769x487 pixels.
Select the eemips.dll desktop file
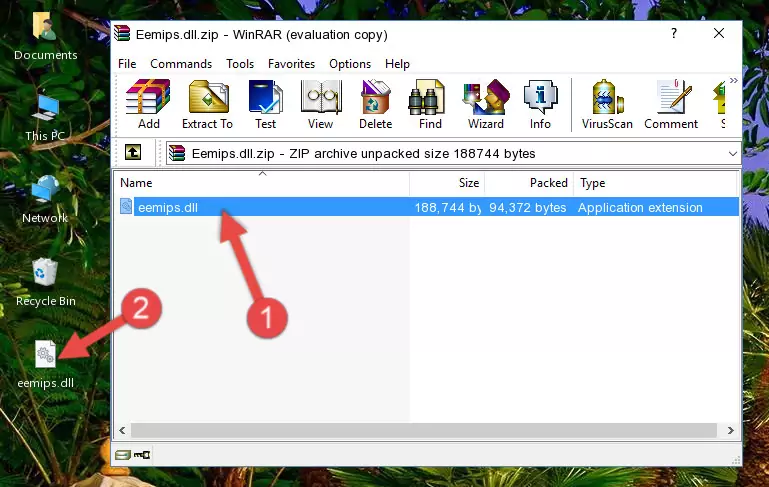click(46, 365)
